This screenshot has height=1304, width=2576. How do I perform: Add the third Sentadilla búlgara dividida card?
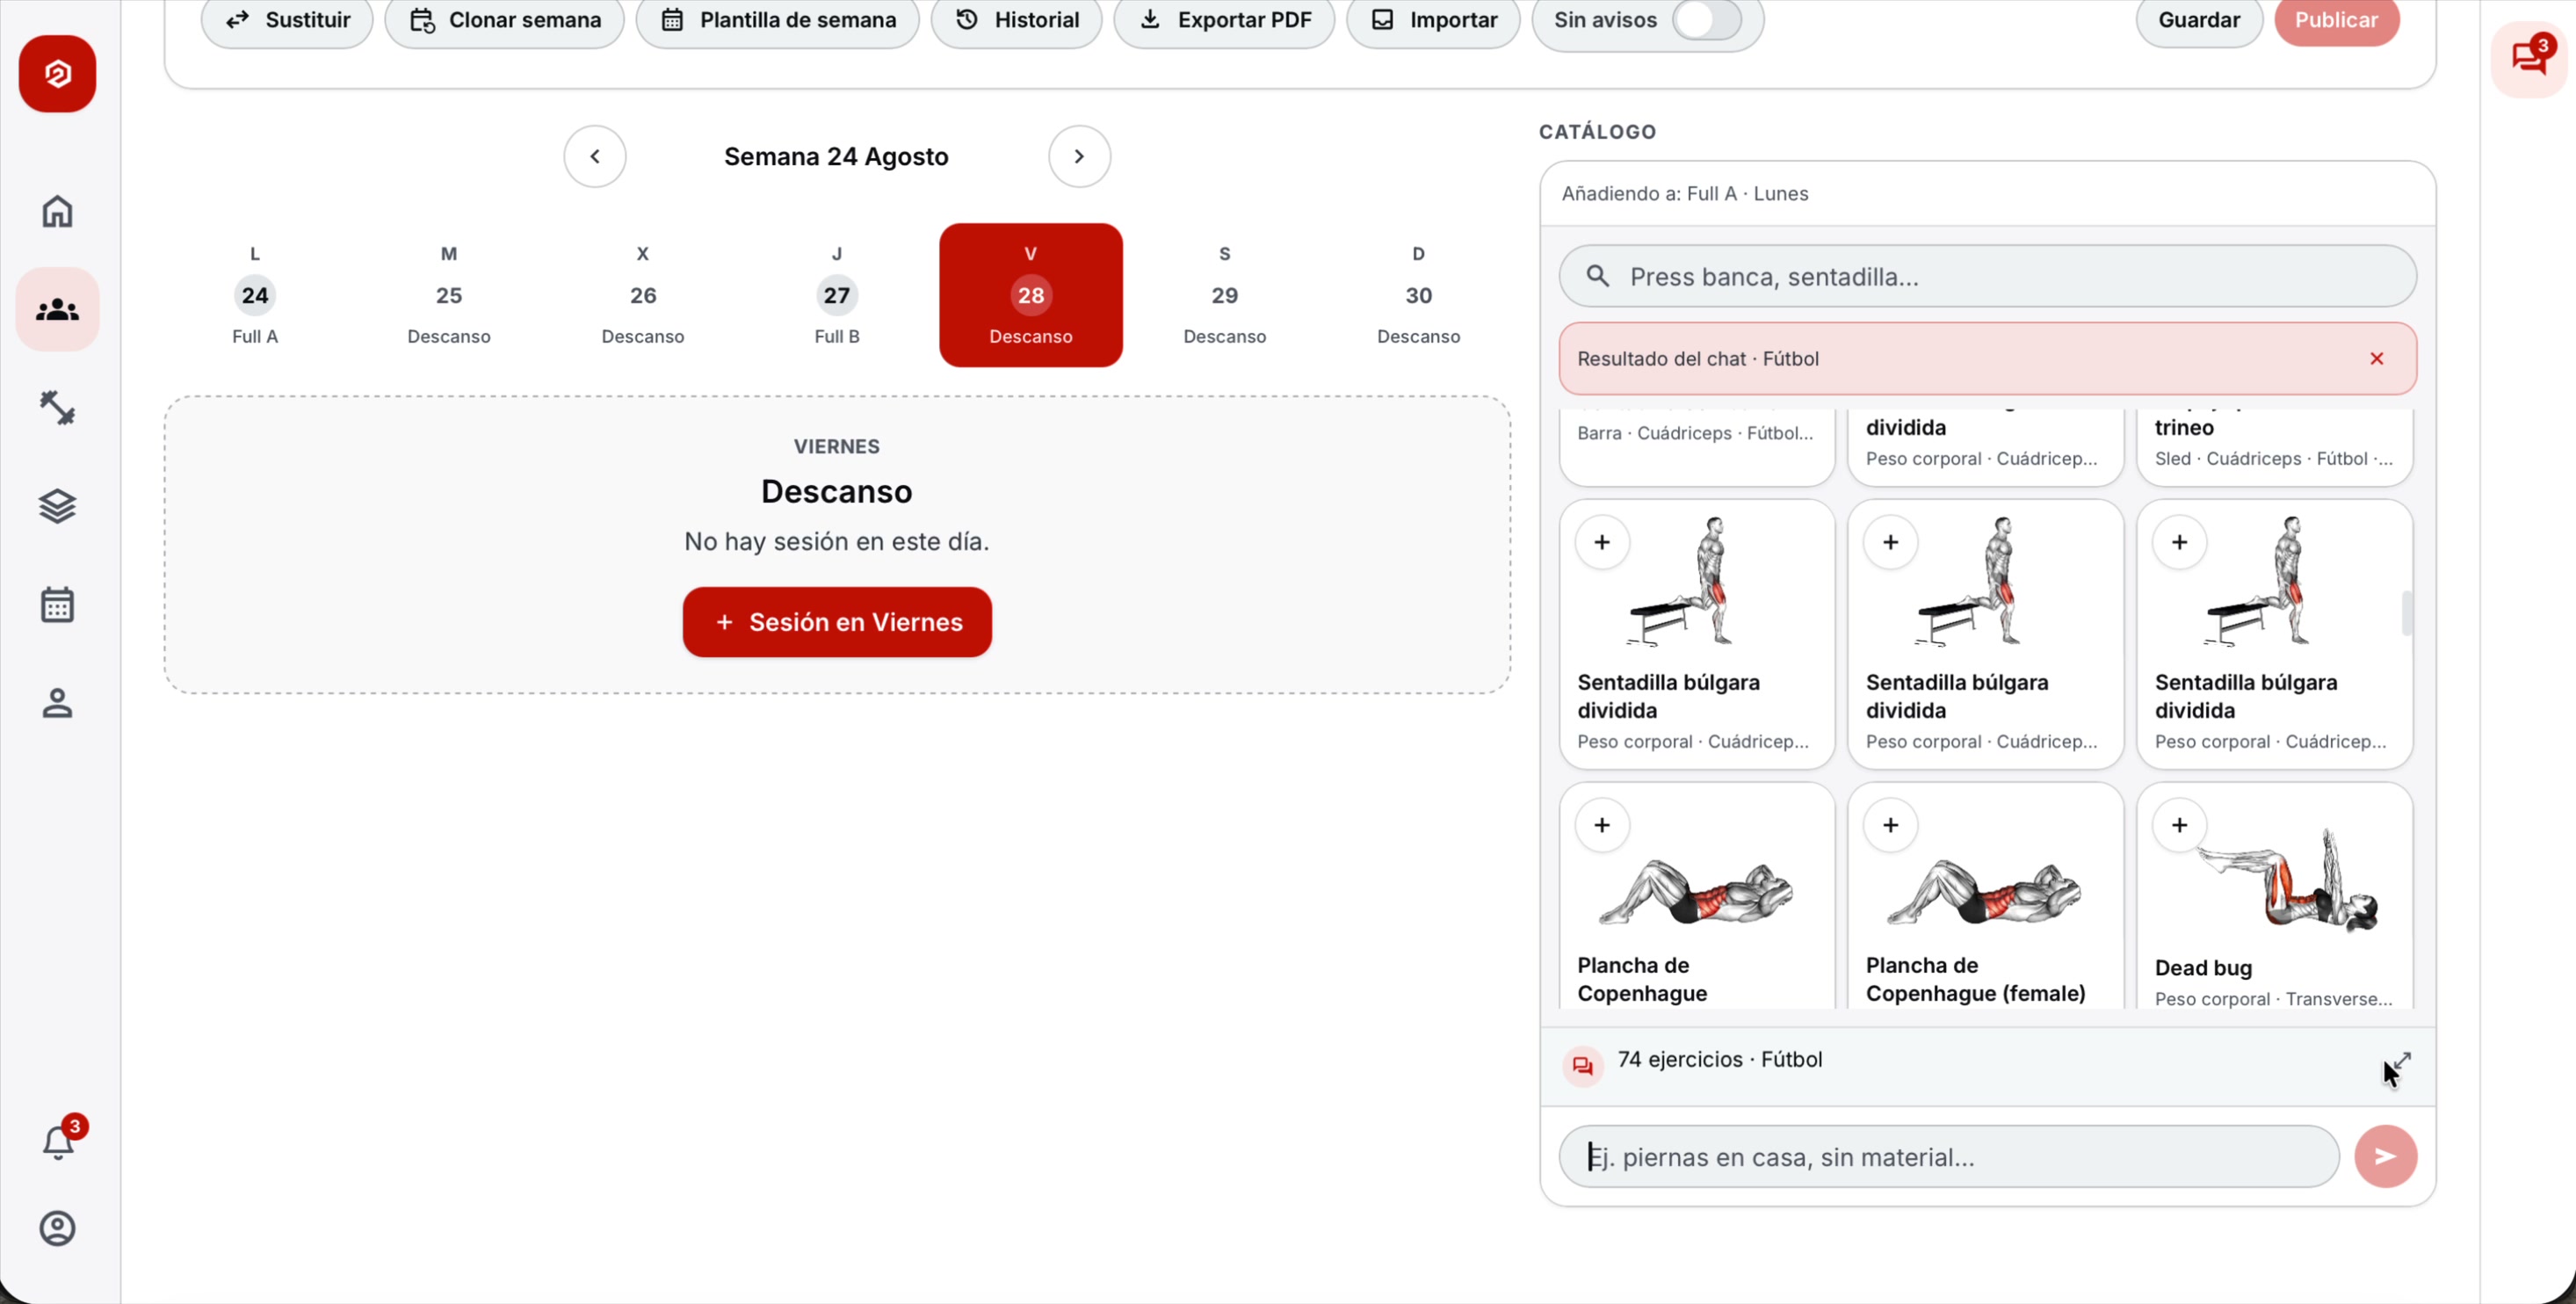click(2179, 542)
